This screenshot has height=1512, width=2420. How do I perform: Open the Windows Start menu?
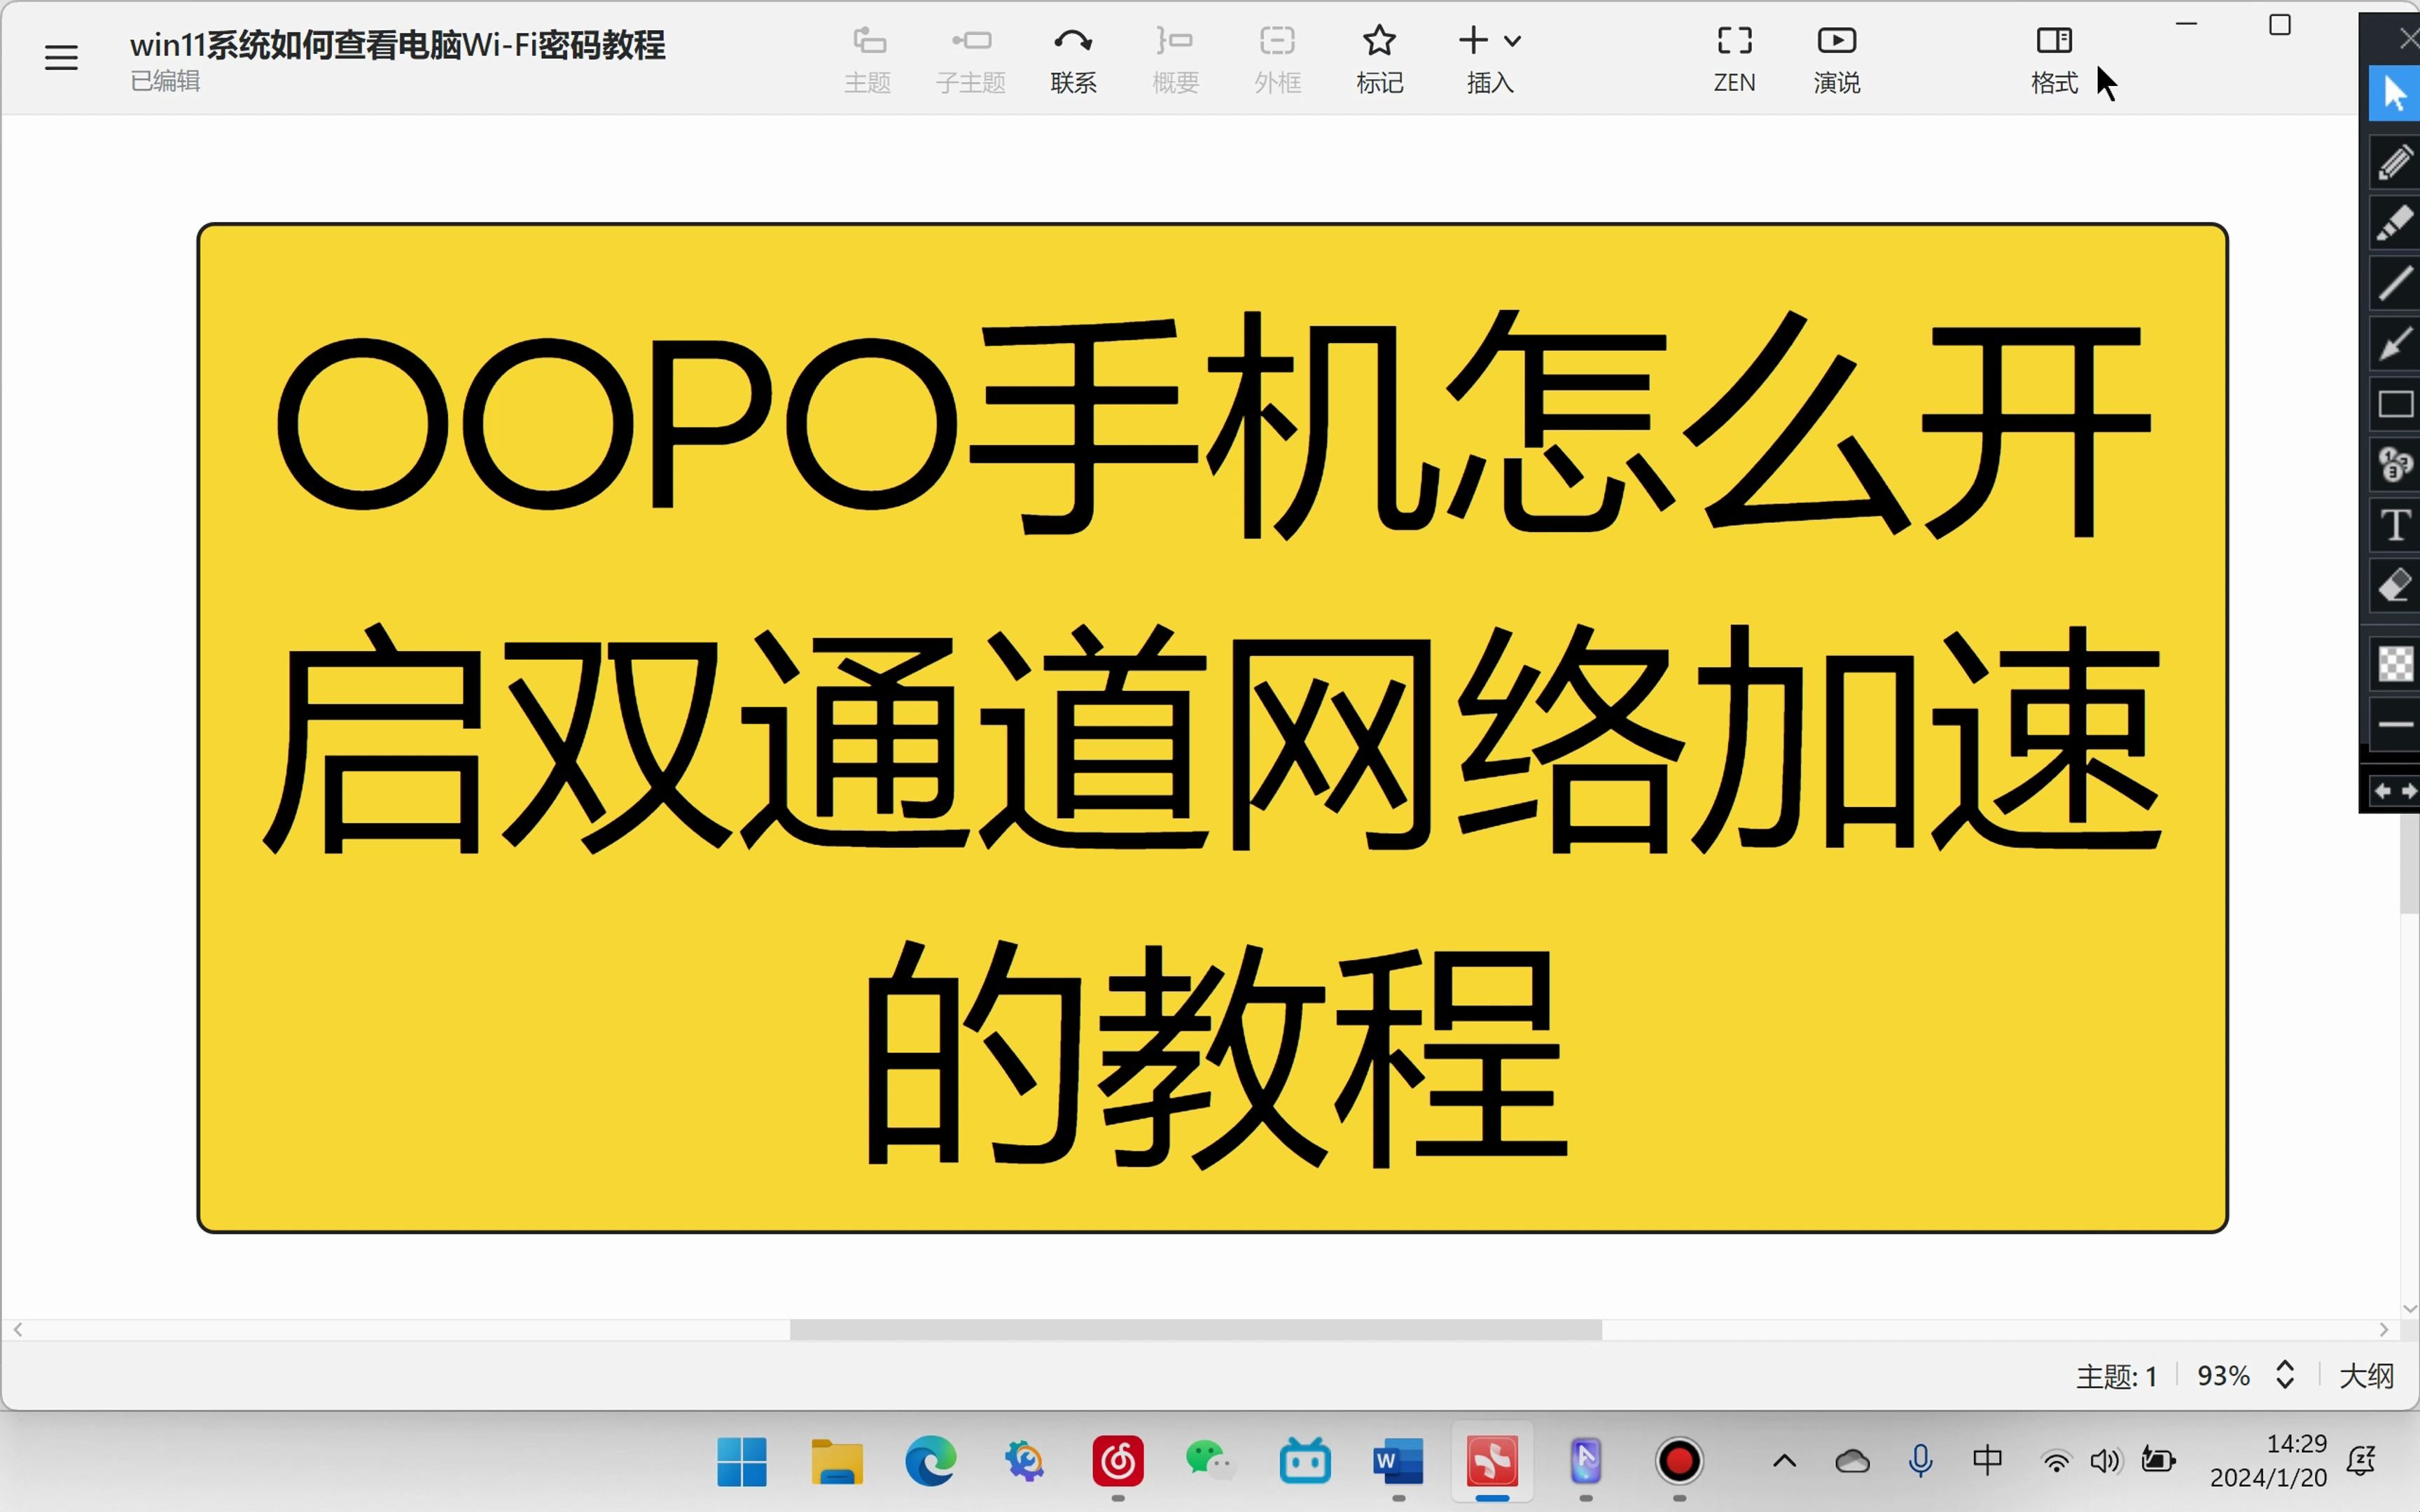click(742, 1462)
